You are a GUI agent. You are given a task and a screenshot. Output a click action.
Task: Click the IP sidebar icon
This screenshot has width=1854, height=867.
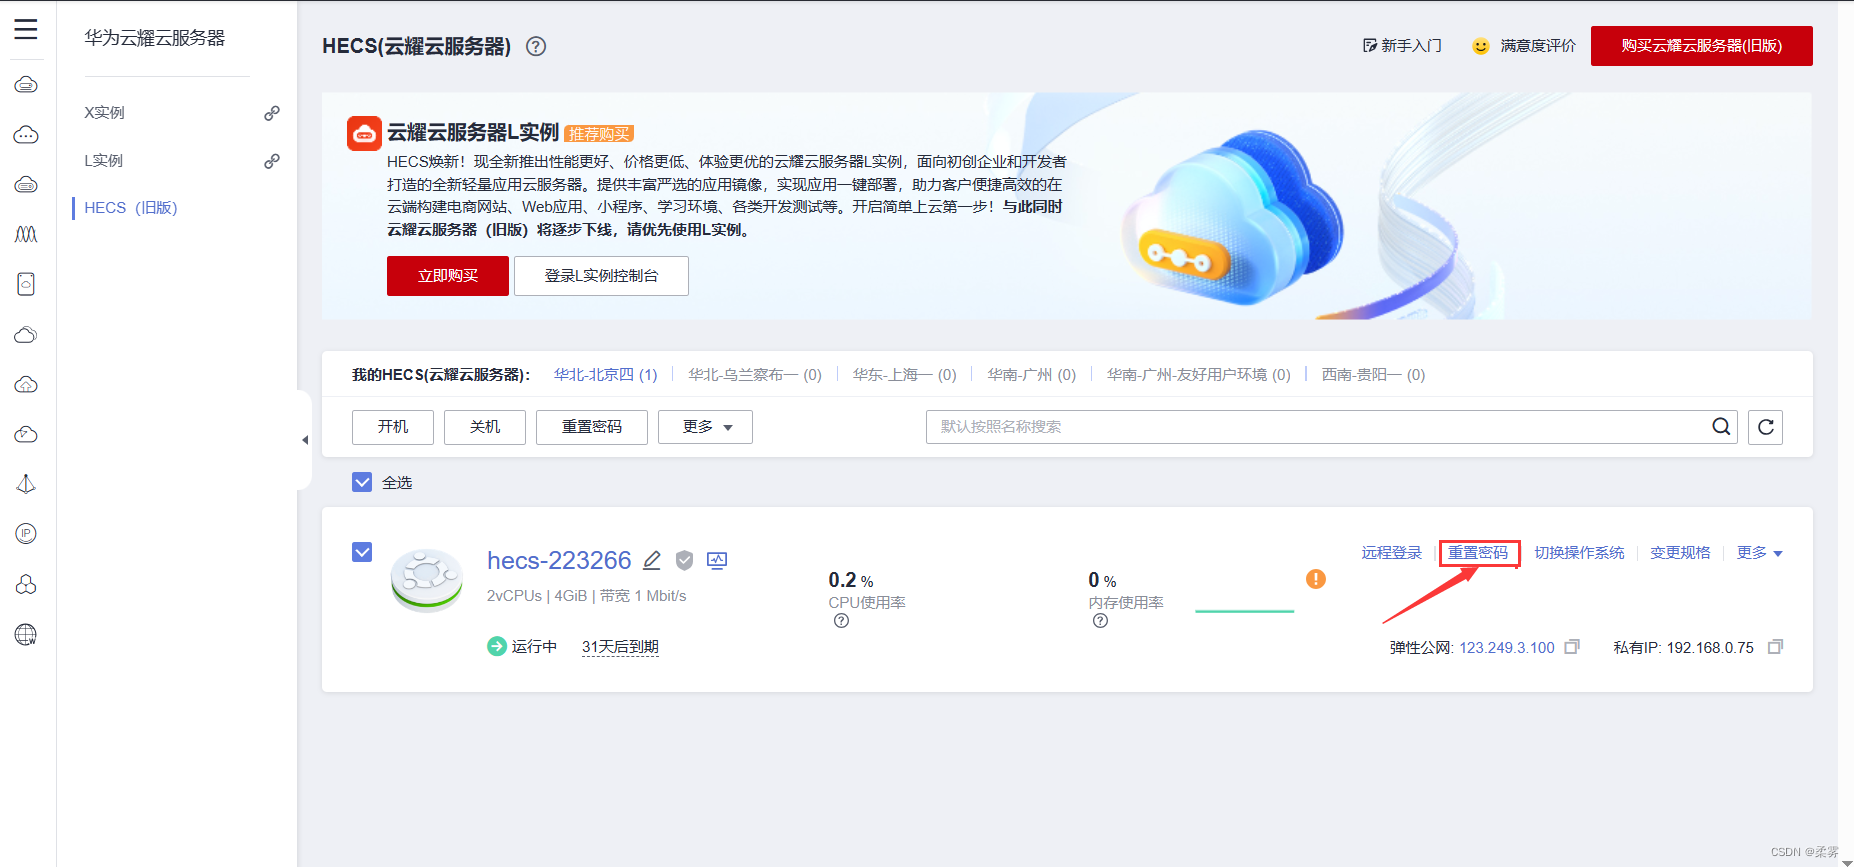pos(26,534)
